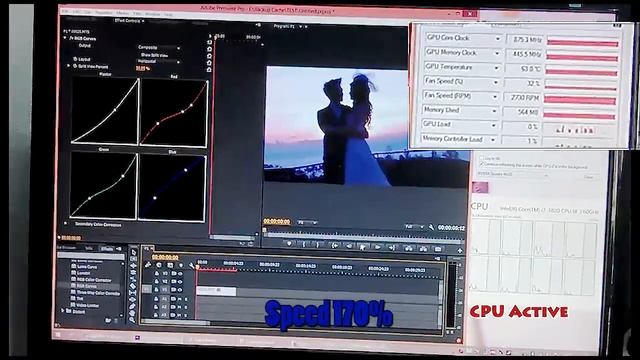Open Fan Speed (RPM) sensor dropdown
The height and width of the screenshot is (360, 640).
495,97
